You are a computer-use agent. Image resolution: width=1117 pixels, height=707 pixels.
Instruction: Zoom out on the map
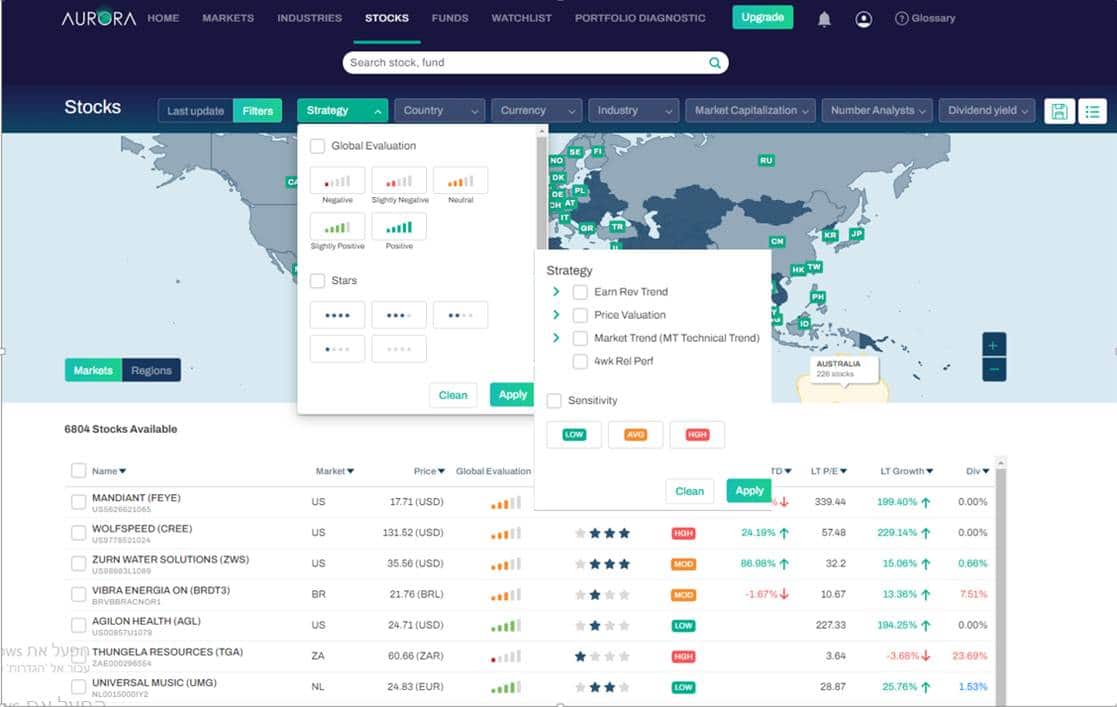(x=993, y=369)
